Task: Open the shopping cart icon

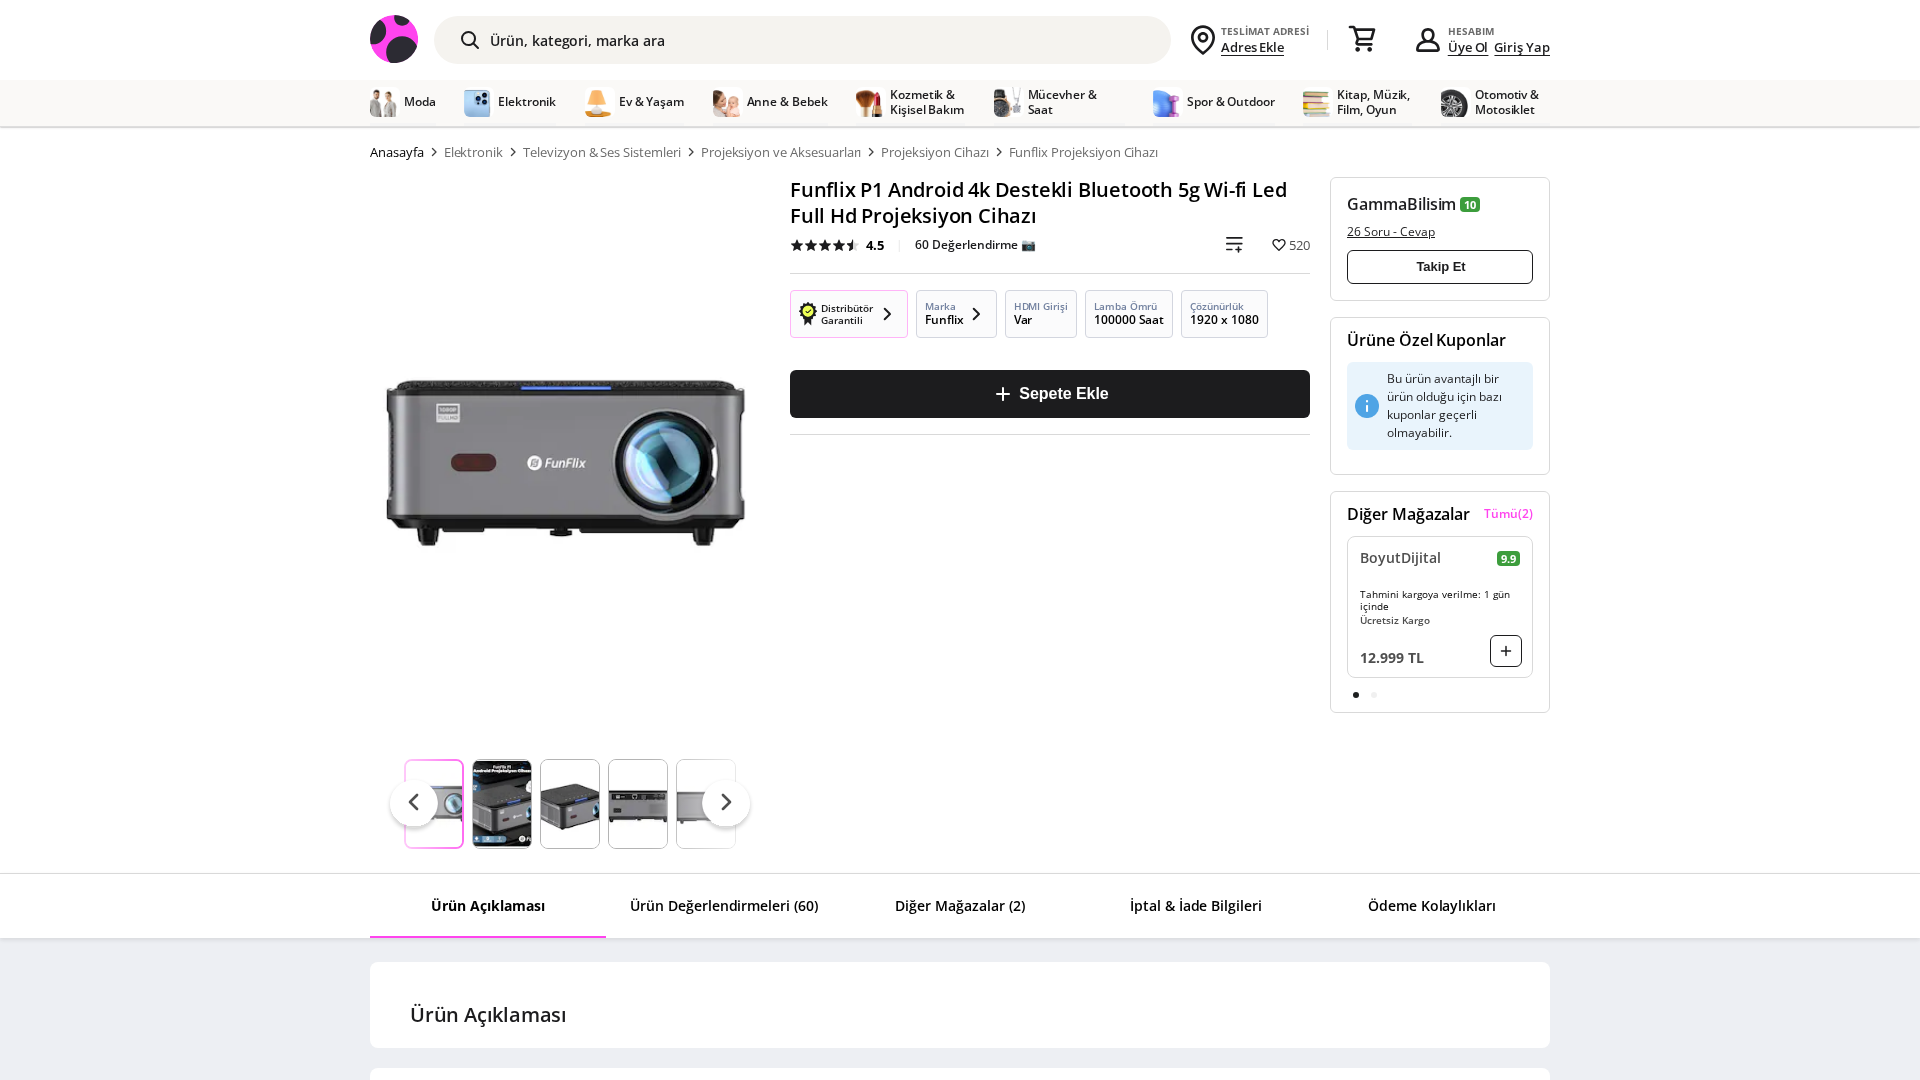Action: tap(1362, 38)
